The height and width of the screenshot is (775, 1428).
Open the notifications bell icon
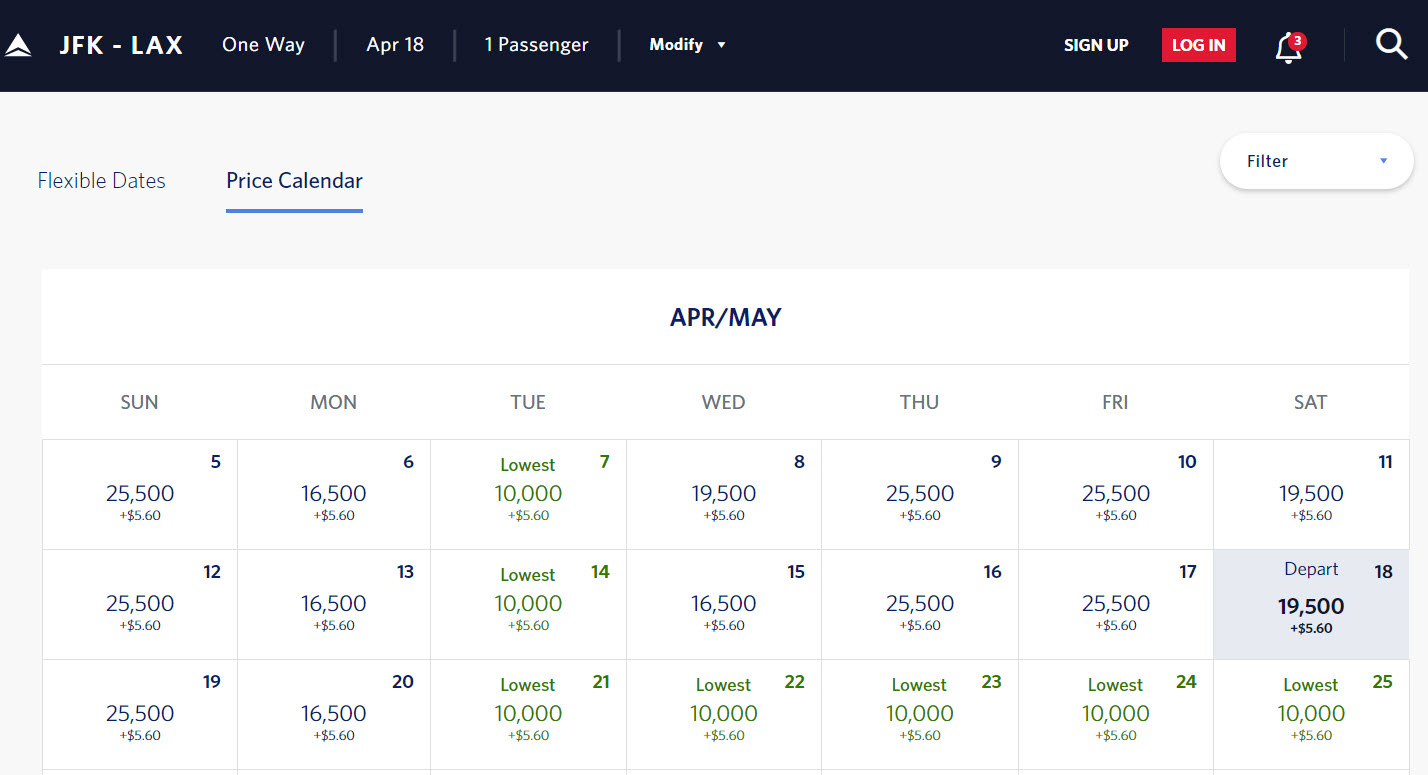(1289, 47)
